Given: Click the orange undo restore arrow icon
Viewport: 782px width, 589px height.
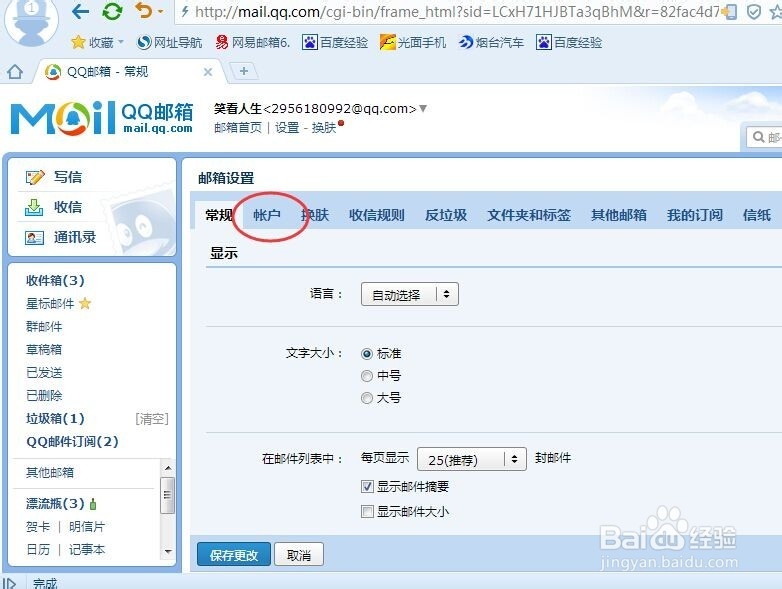Looking at the screenshot, I should point(144,10).
